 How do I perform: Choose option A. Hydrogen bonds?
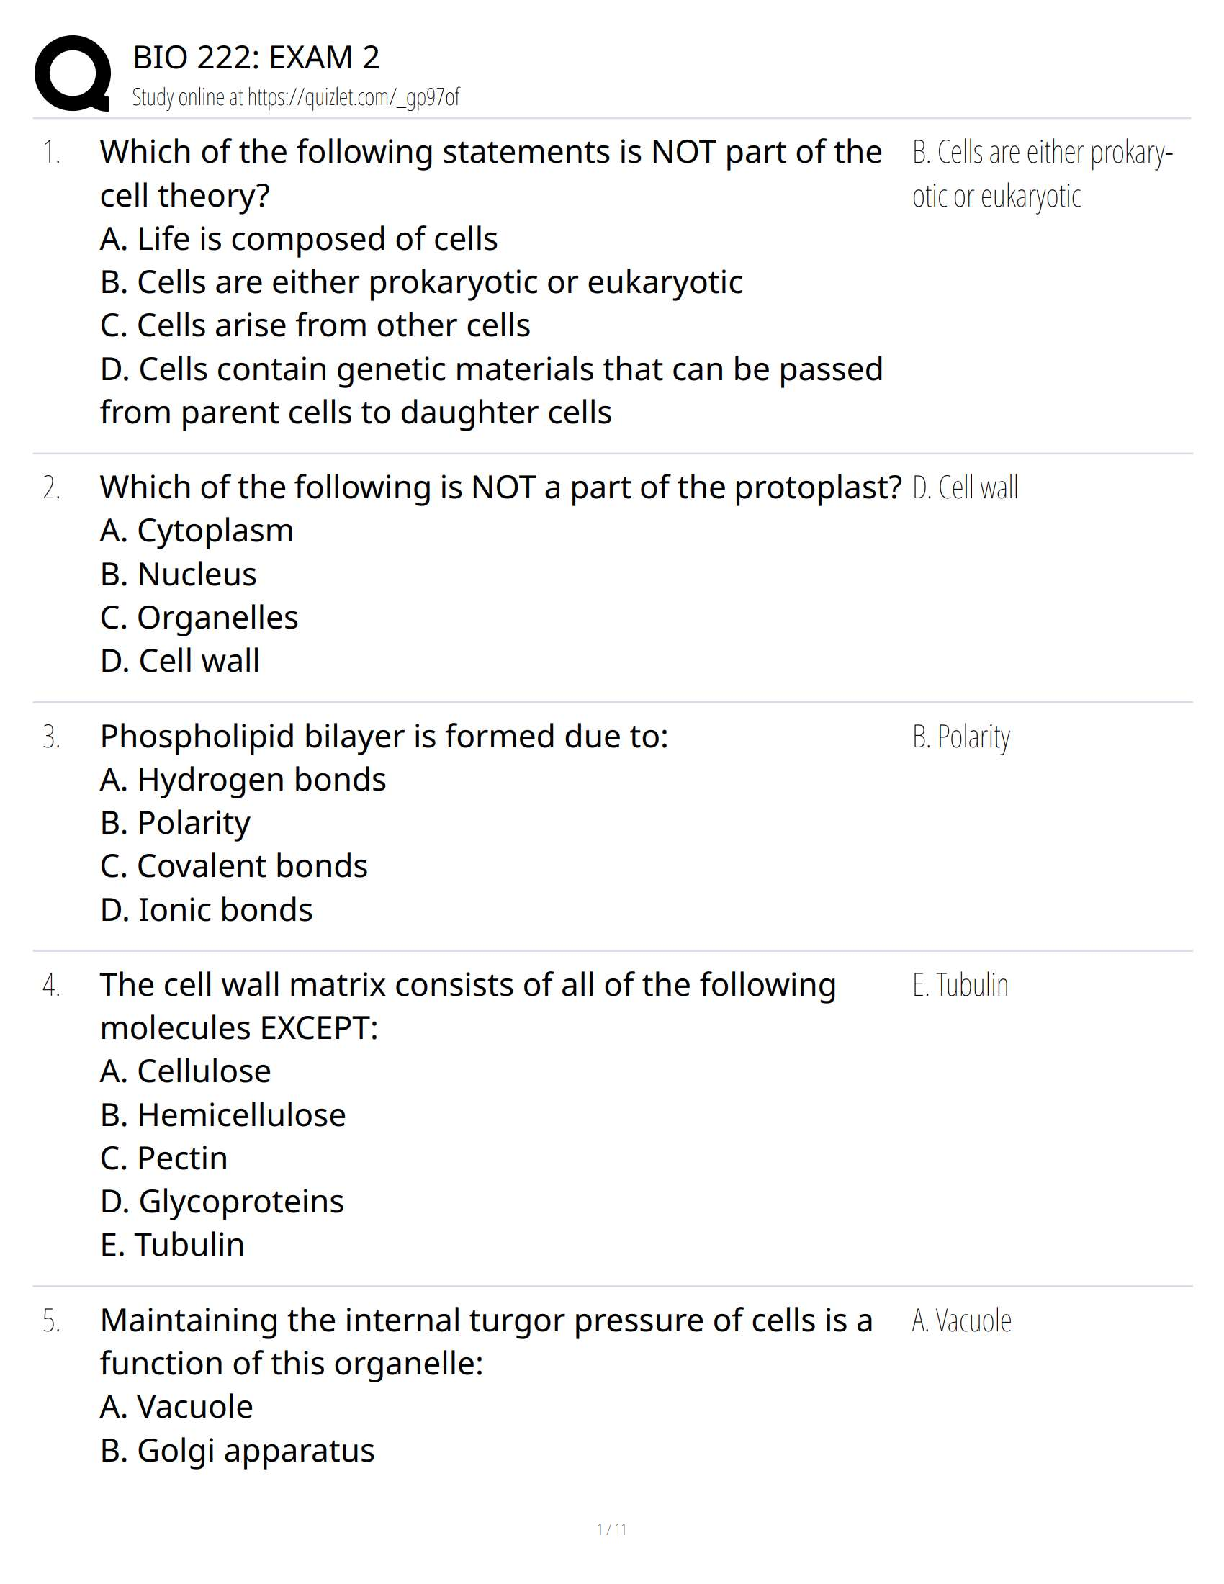coord(243,780)
